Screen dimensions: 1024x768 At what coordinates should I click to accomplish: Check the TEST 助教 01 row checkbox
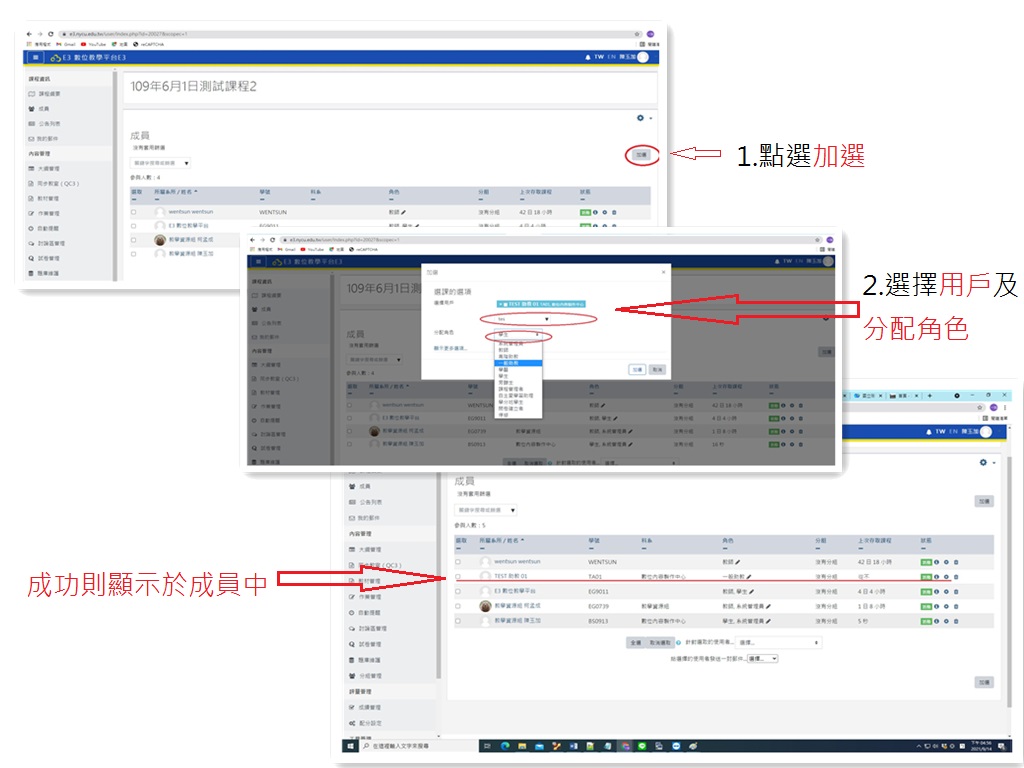click(458, 577)
